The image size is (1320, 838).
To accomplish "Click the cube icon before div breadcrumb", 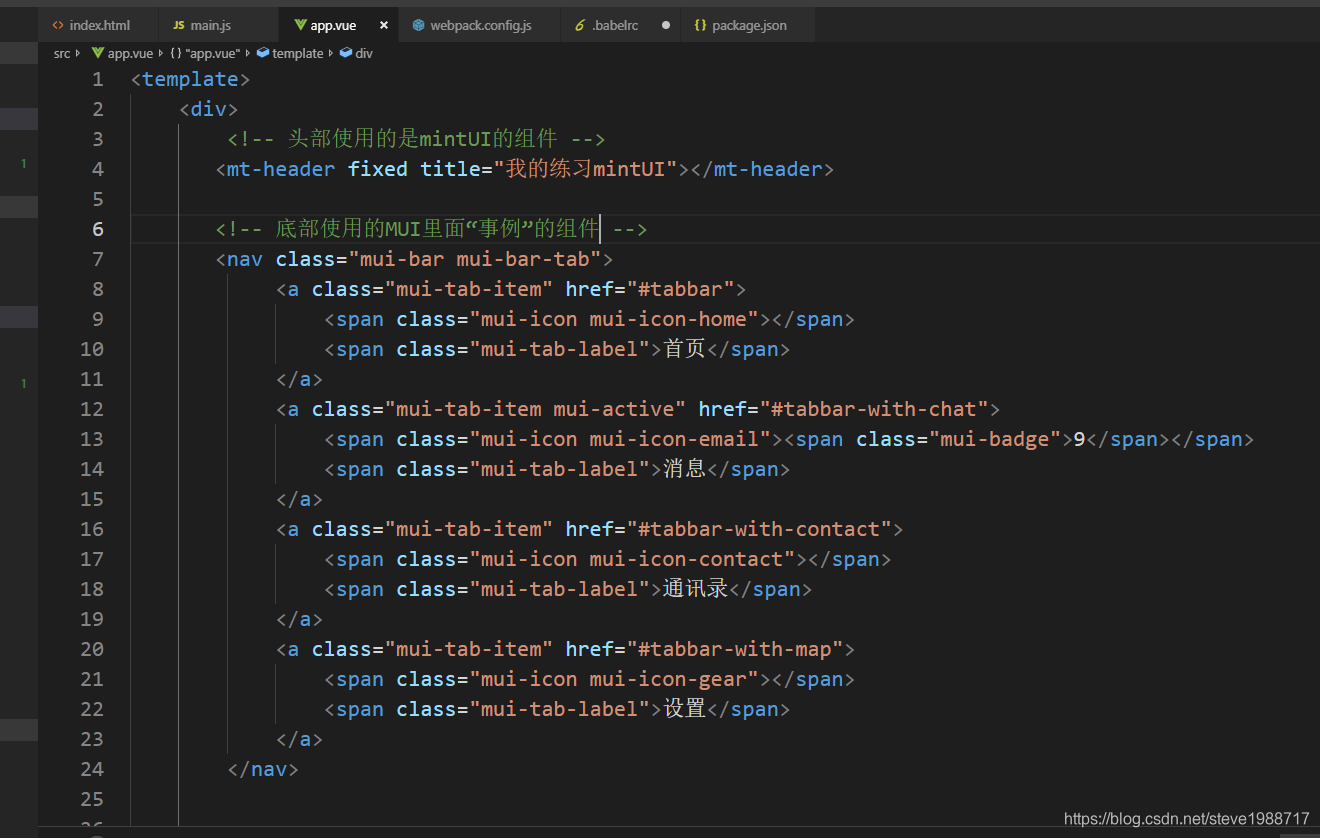I will pos(346,53).
